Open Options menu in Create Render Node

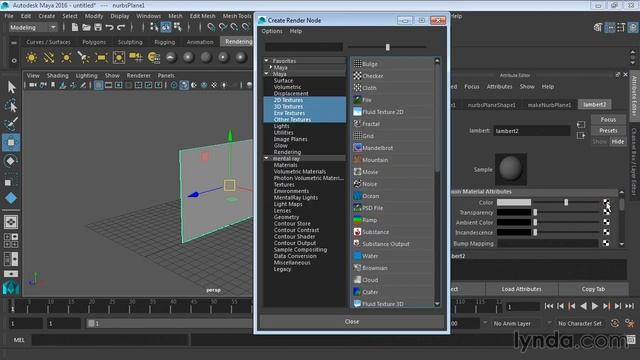coord(272,31)
